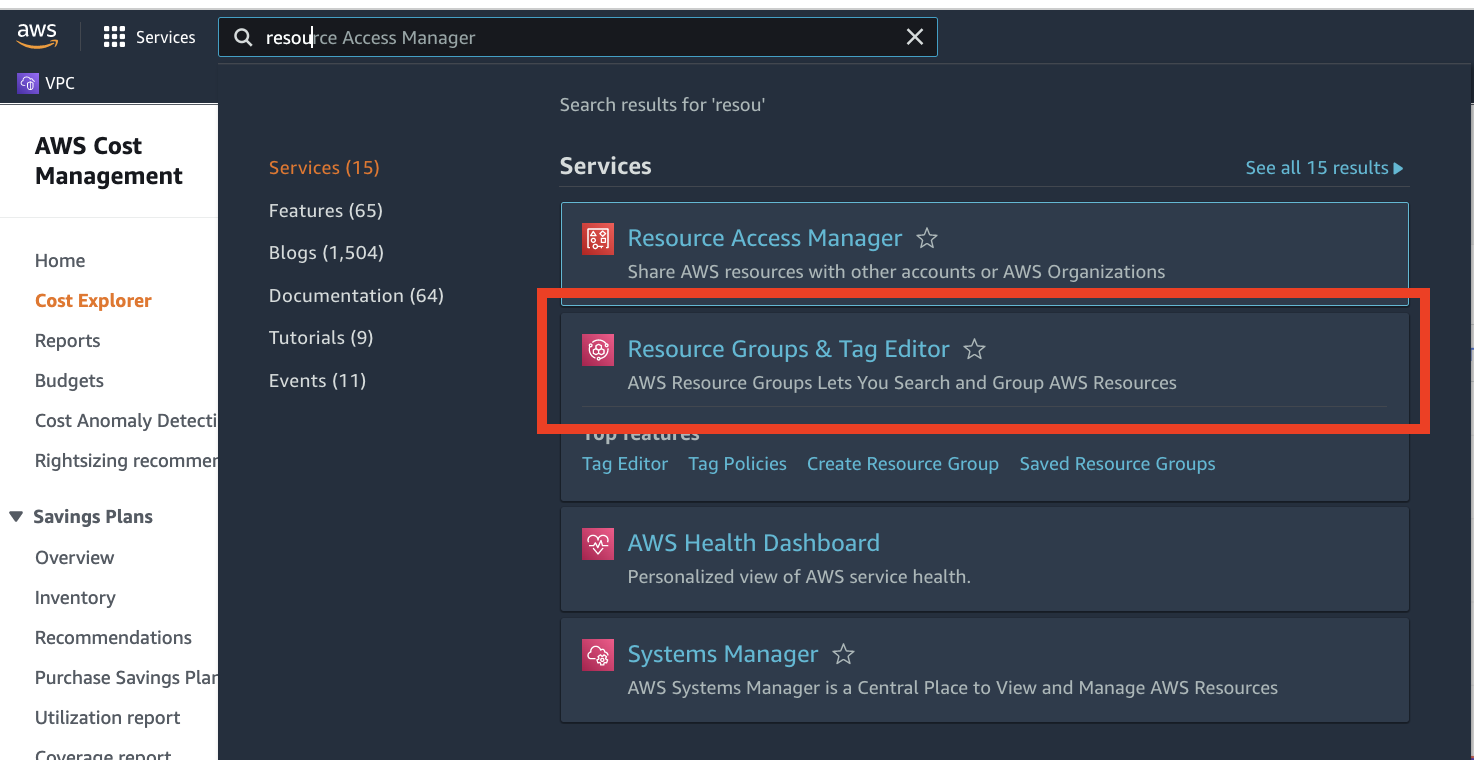
Task: Favorite Resource Access Manager with its star
Action: [x=926, y=238]
